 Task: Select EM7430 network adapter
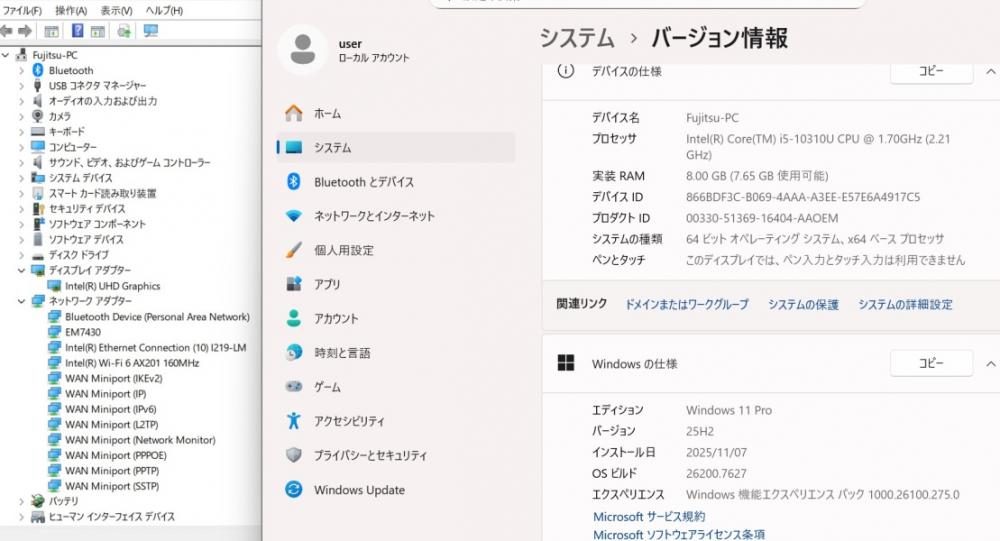83,332
